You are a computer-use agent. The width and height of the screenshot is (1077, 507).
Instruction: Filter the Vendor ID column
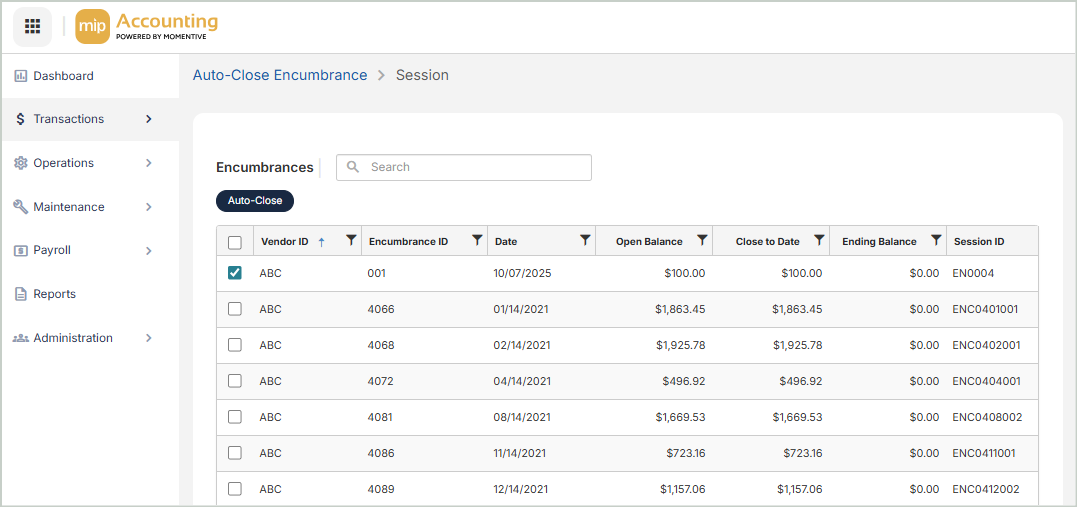tap(351, 240)
